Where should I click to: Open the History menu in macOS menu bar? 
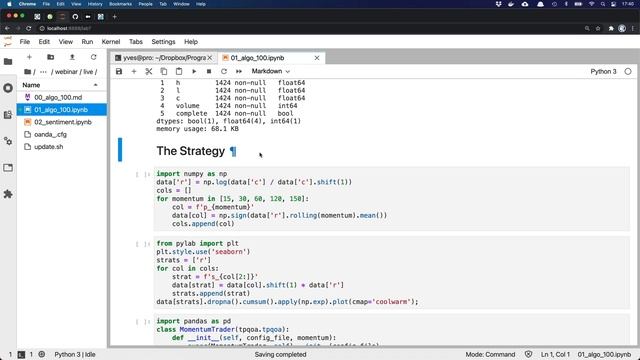click(95, 4)
